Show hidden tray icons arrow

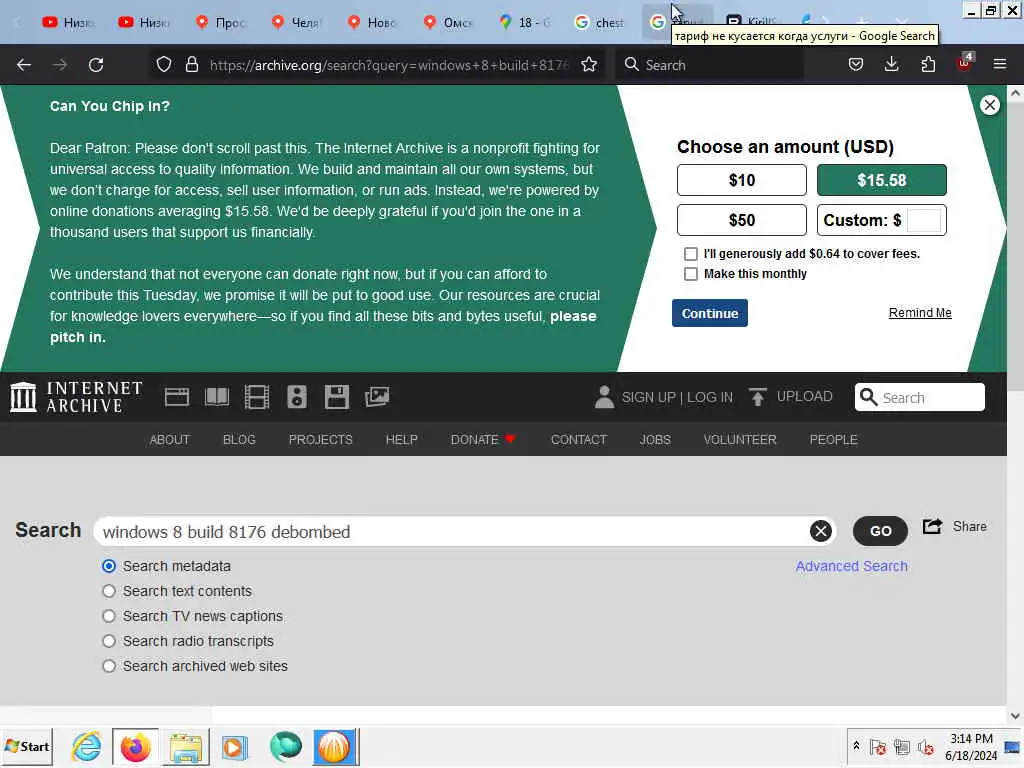click(856, 746)
